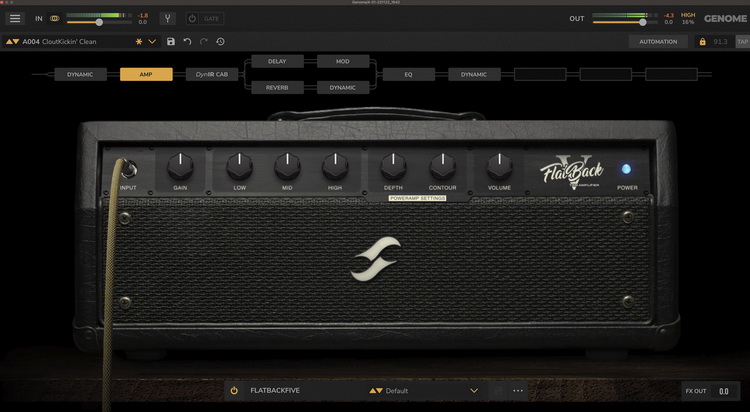Open the history clock icon
The image size is (750, 412).
pyautogui.click(x=221, y=42)
